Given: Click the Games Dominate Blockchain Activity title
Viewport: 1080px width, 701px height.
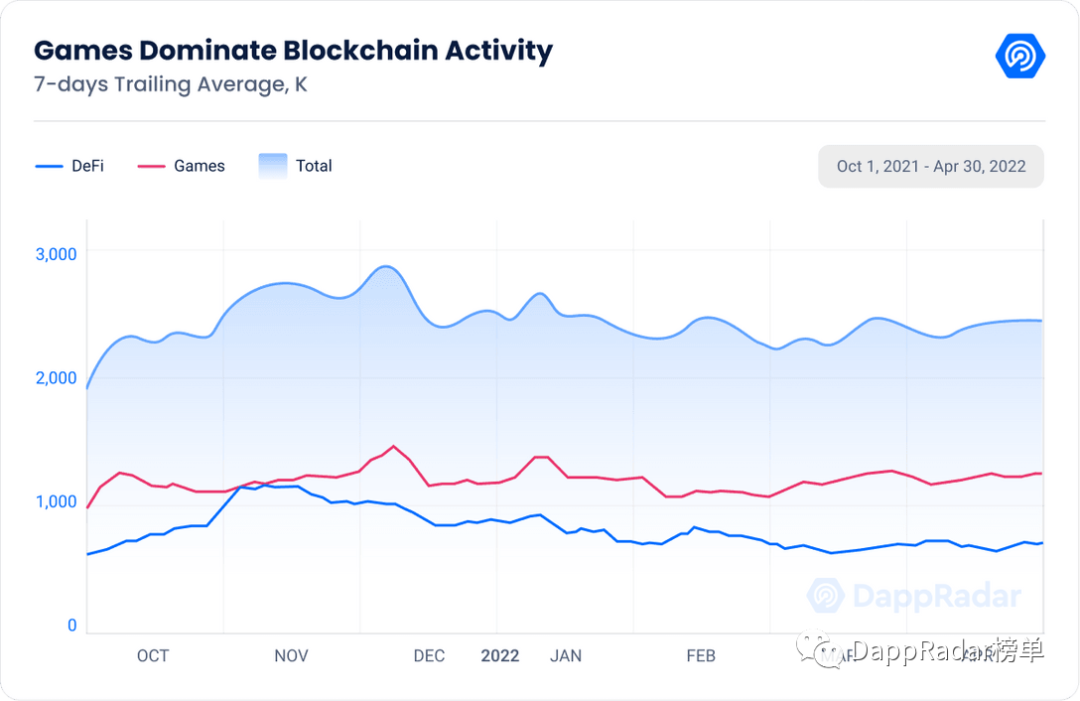Looking at the screenshot, I should (x=293, y=51).
